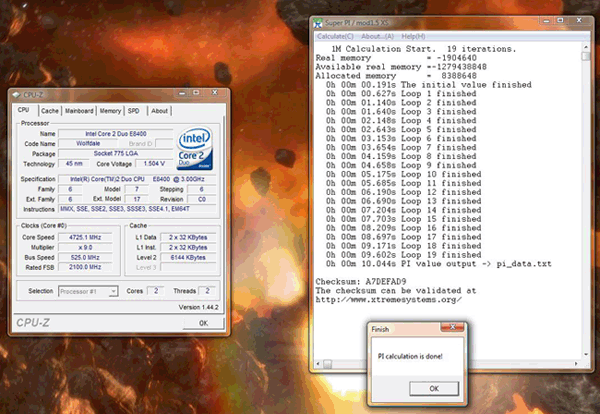This screenshot has width=600, height=414.
Task: Click the Core Voltage value 1.504 V
Action: point(154,164)
